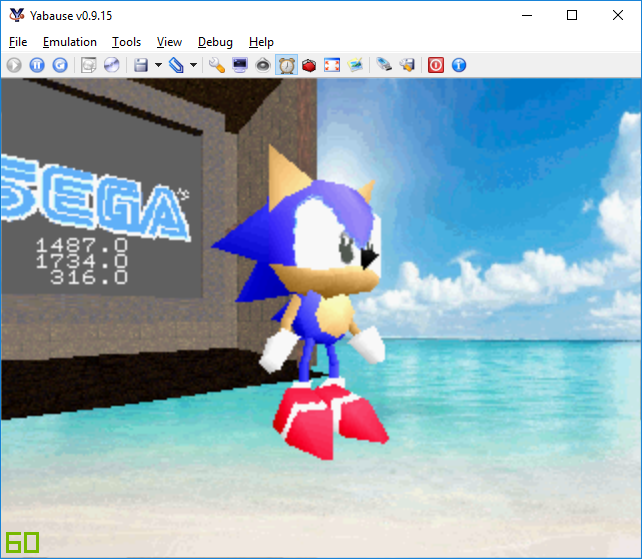Image resolution: width=642 pixels, height=559 pixels.
Task: Close the Yabause window
Action: coord(618,15)
